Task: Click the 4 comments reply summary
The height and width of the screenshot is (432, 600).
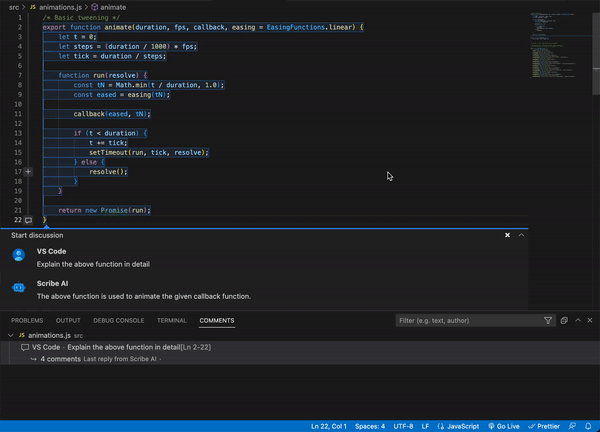Action: pyautogui.click(x=60, y=359)
